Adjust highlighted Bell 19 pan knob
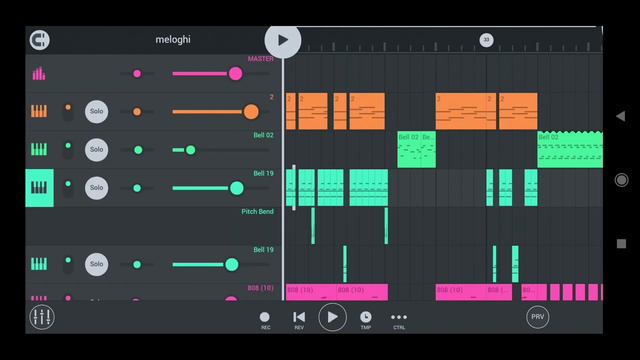640x360 pixels. pyautogui.click(x=137, y=188)
